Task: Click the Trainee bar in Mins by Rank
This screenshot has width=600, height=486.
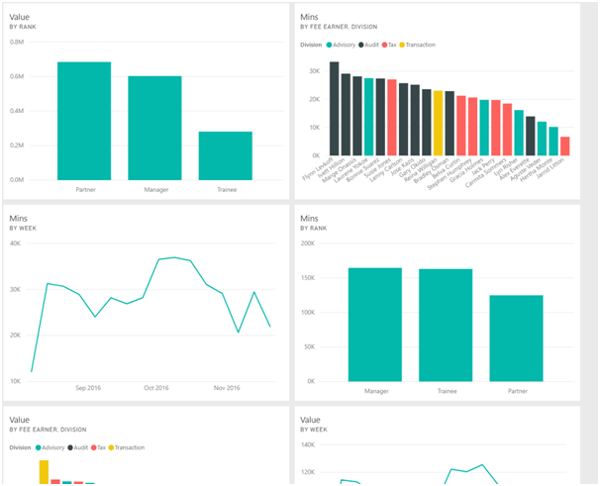Action: [444, 325]
